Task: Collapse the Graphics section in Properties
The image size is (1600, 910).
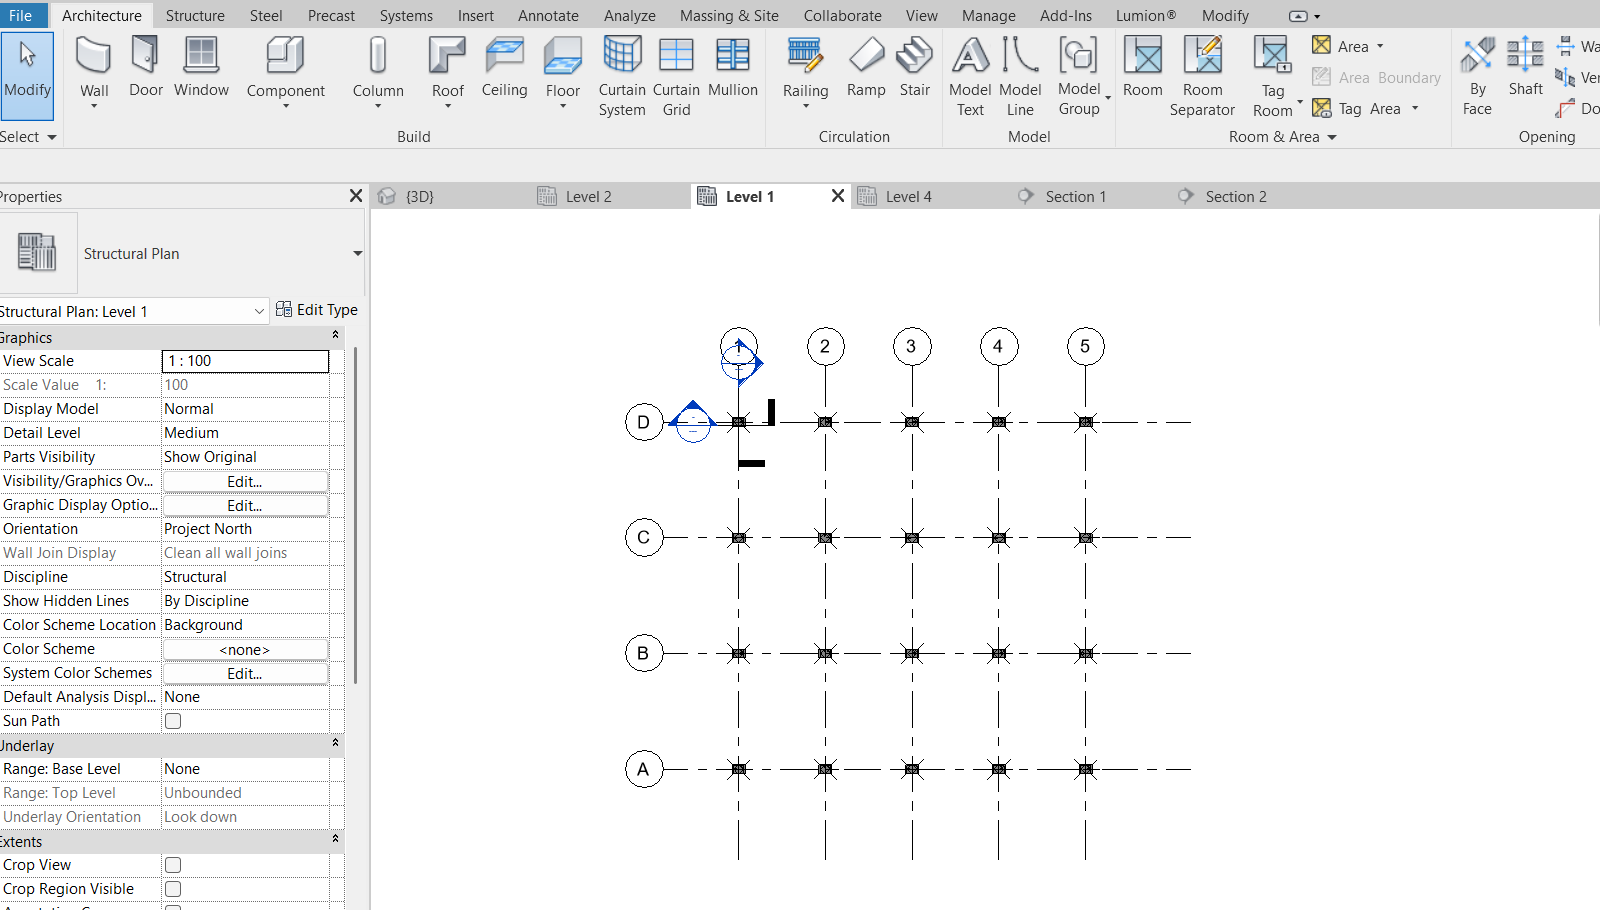Action: [336, 337]
